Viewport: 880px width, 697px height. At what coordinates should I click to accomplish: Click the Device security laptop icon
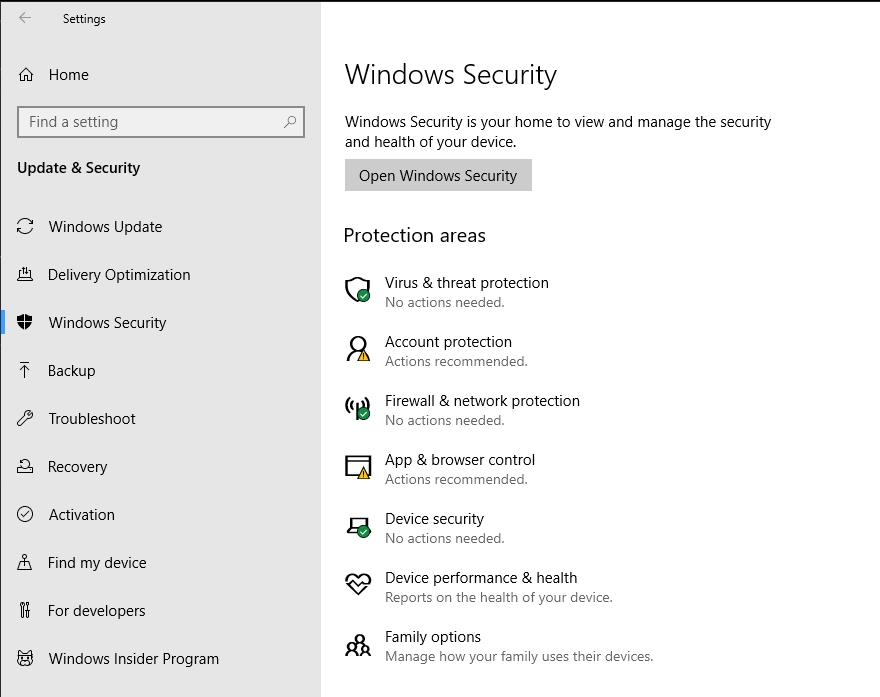(357, 526)
